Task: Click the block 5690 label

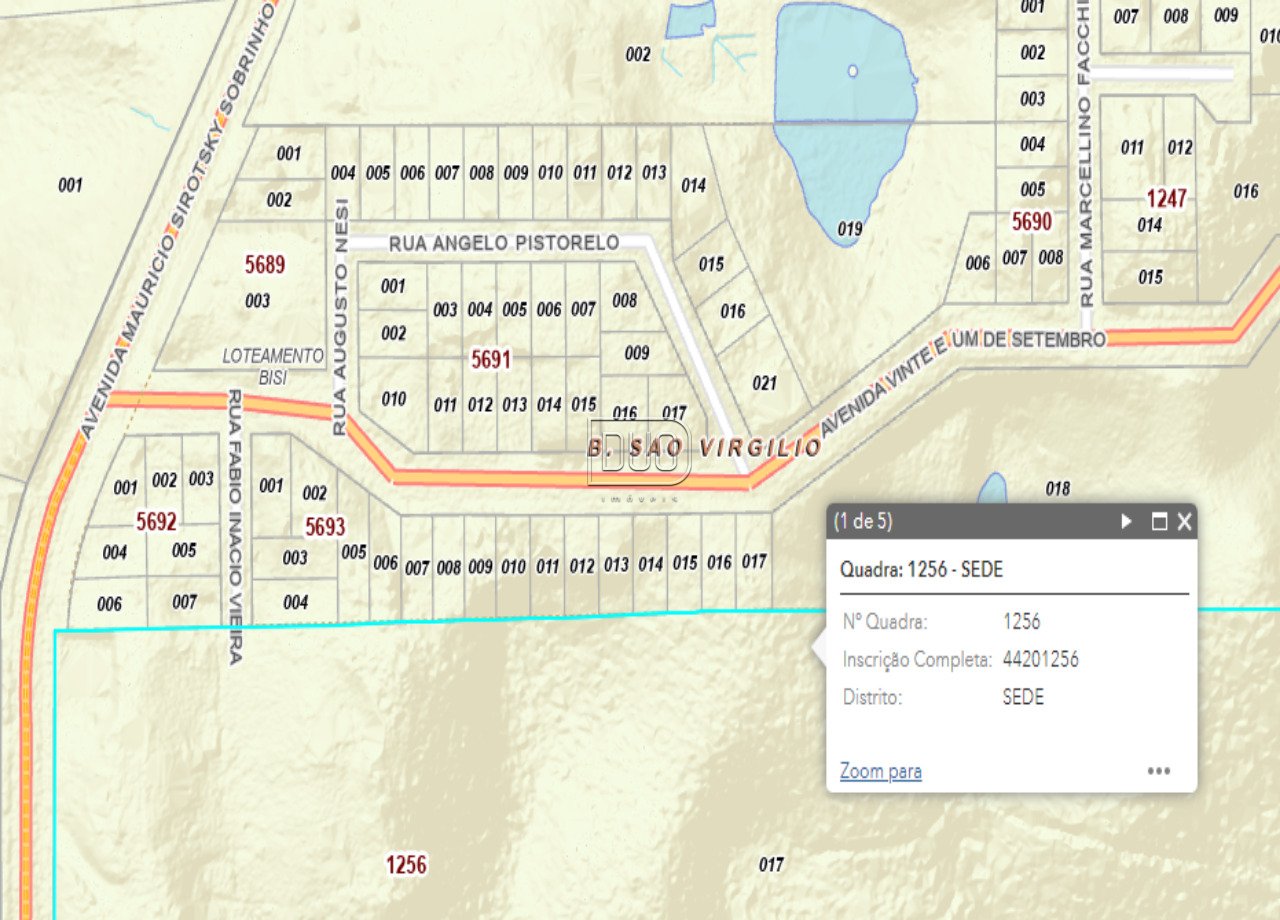Action: (x=1031, y=221)
